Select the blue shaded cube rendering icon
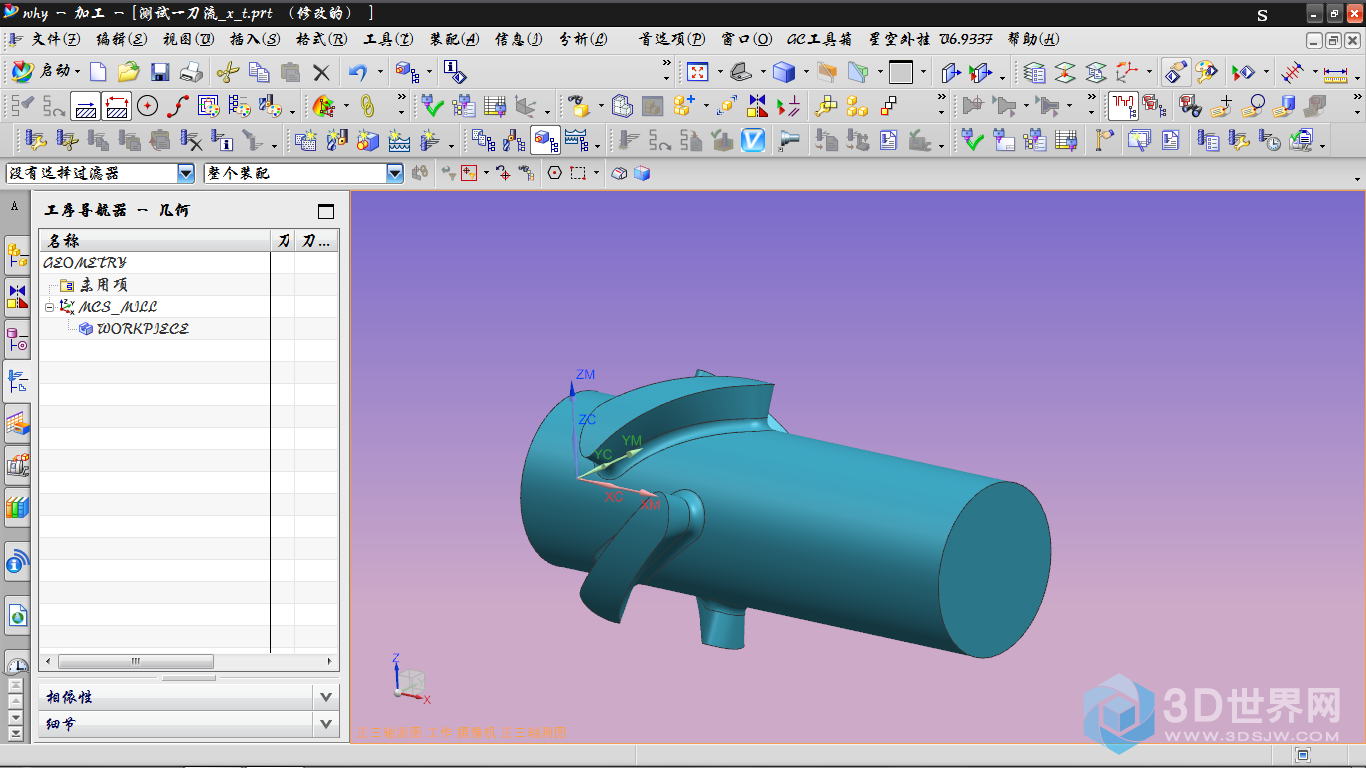The height and width of the screenshot is (768, 1366). (785, 72)
